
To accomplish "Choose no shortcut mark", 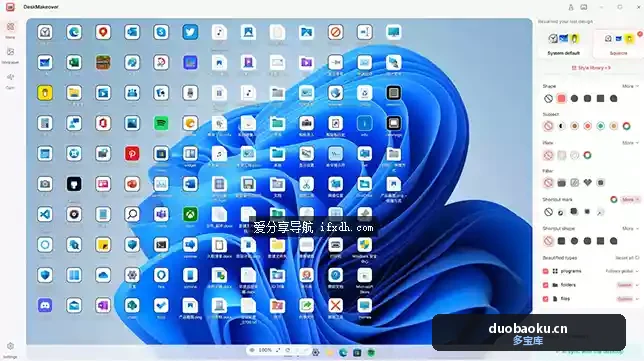I will [x=548, y=212].
